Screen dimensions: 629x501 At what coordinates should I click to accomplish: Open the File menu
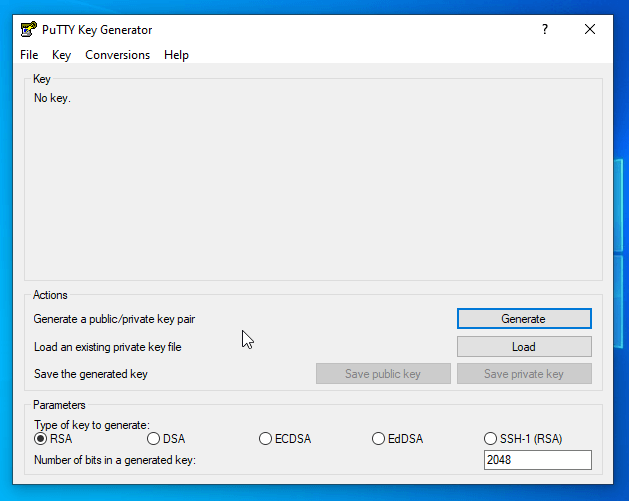[x=29, y=55]
